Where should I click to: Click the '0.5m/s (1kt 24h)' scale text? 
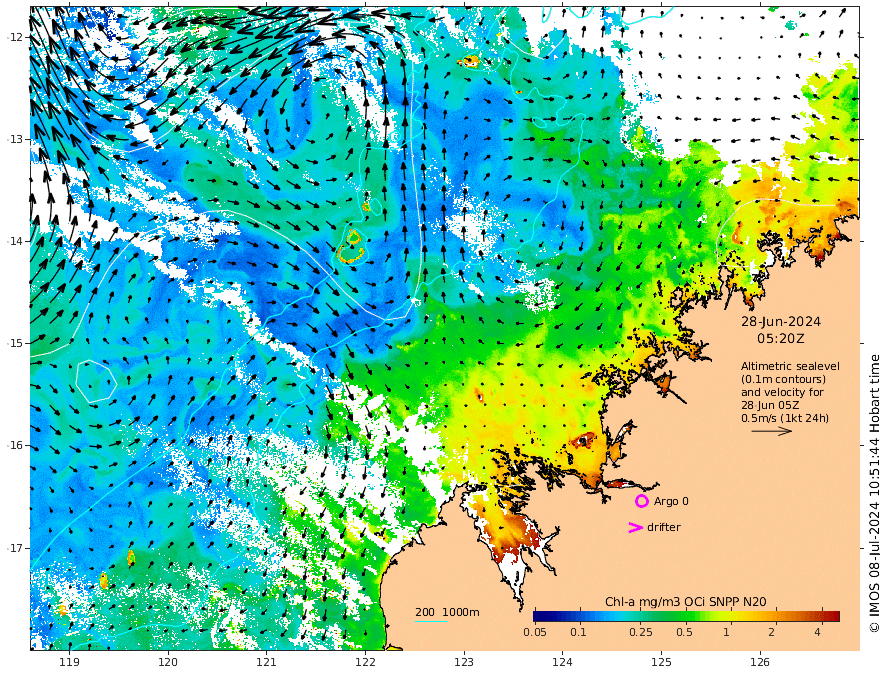coord(785,418)
